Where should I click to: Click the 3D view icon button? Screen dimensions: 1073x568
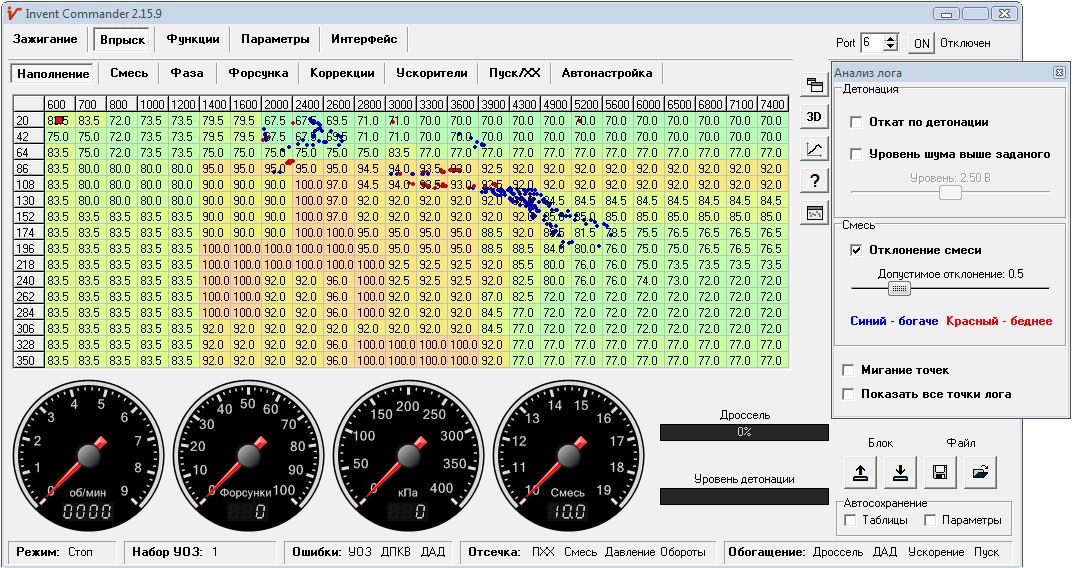click(814, 117)
